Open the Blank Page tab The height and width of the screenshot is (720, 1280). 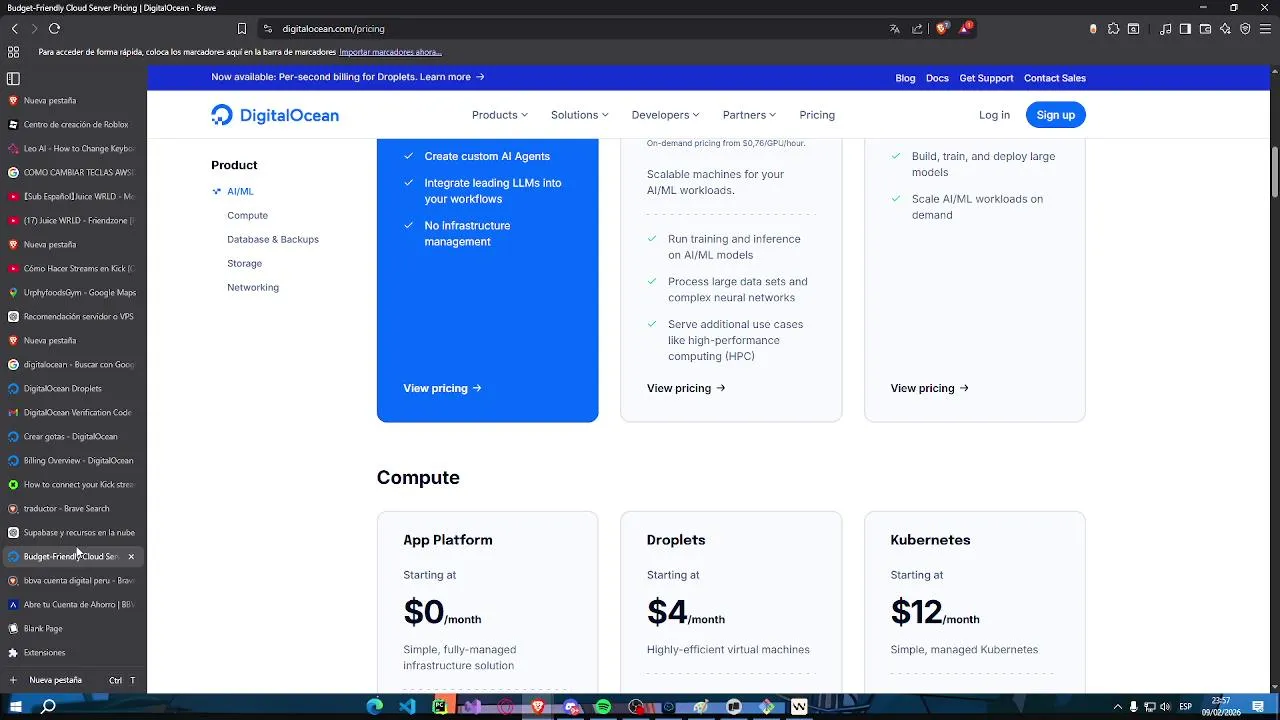point(73,629)
